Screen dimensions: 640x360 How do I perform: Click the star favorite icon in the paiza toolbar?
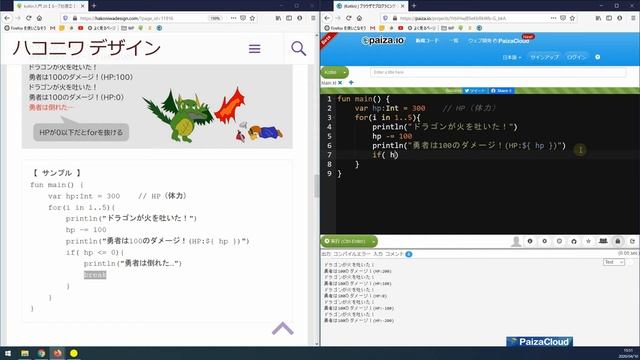click(588, 241)
